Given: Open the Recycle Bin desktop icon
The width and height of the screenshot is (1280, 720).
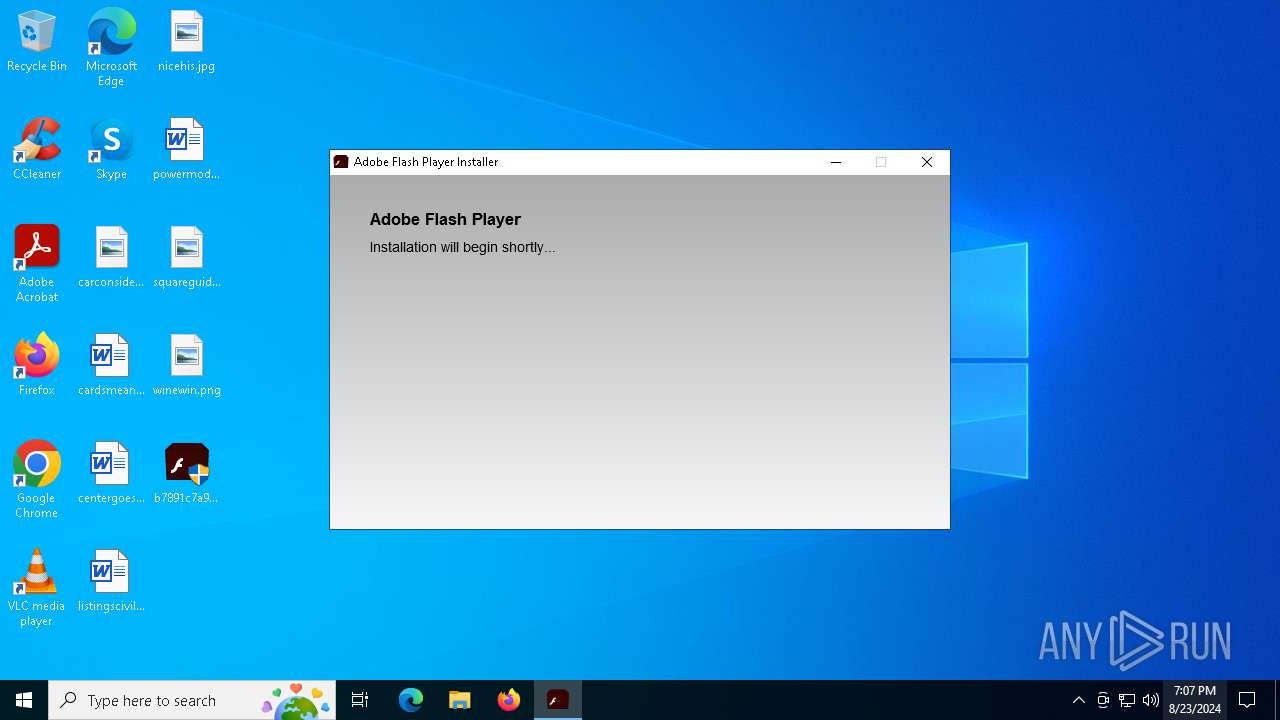Looking at the screenshot, I should [x=37, y=42].
